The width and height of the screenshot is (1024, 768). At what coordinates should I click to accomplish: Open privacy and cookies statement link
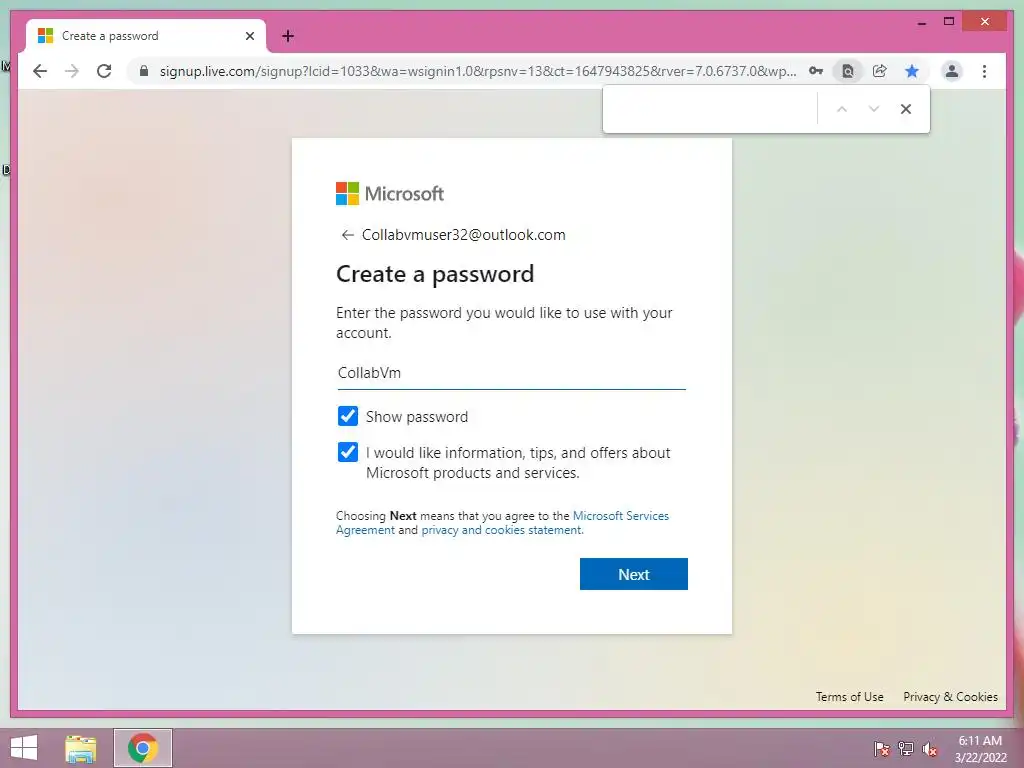coord(502,530)
